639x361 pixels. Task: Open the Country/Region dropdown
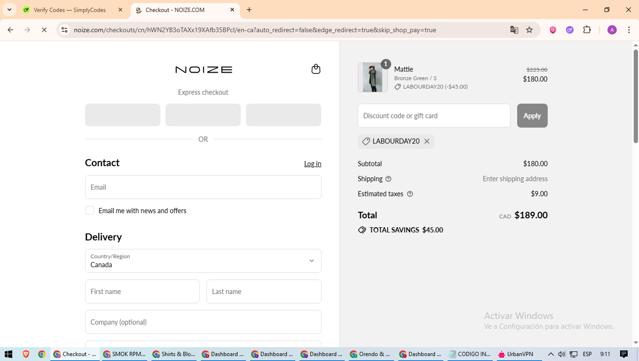(x=203, y=261)
